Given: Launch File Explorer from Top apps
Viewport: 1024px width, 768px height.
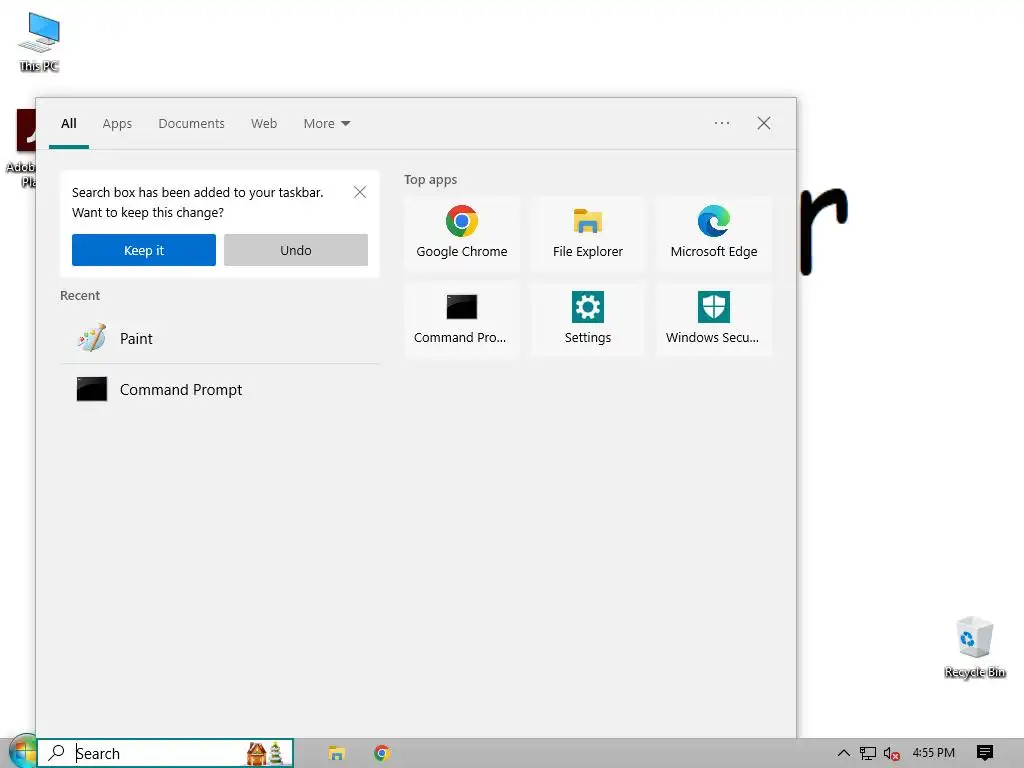Looking at the screenshot, I should coord(588,233).
